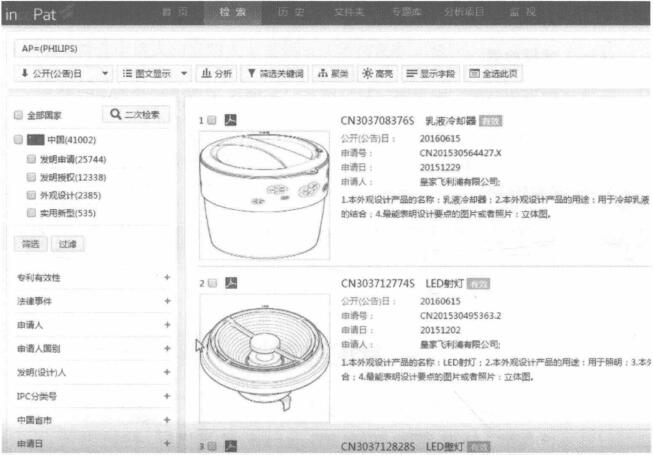Expand the 法律事件 filter
Screen dimensions: 653x455
click(x=167, y=301)
